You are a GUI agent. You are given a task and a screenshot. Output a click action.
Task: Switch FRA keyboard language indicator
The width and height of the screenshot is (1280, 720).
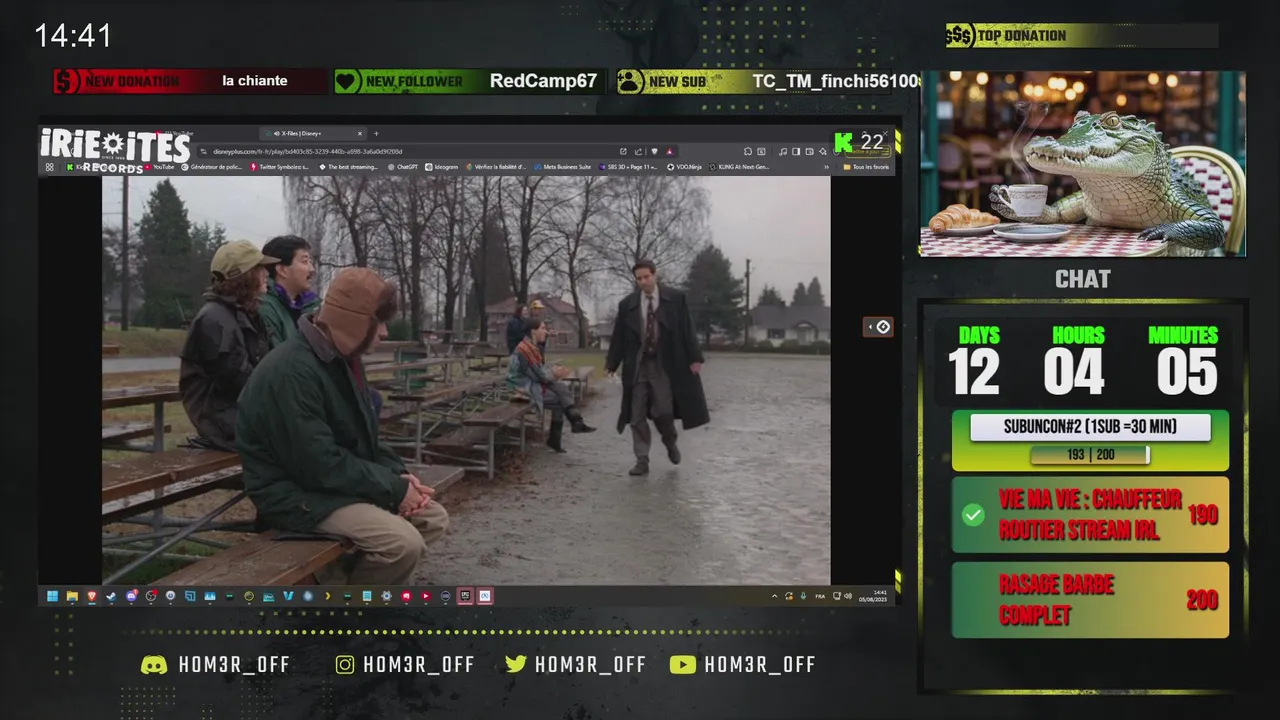(820, 596)
